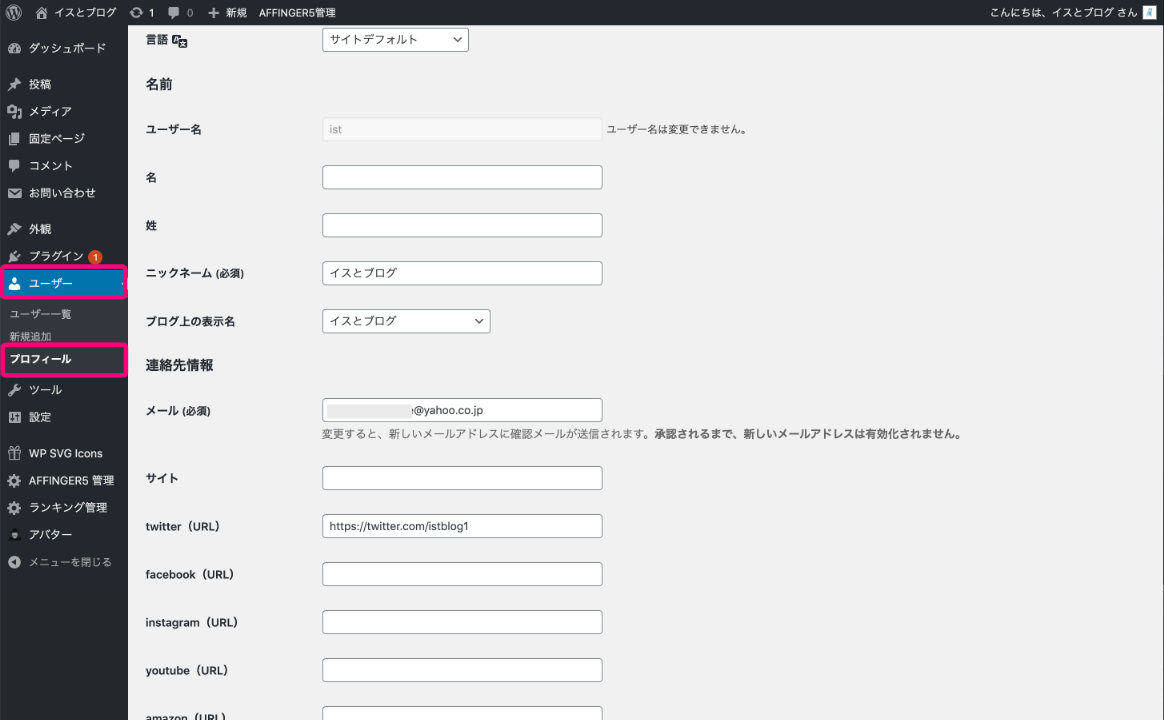Image resolution: width=1164 pixels, height=720 pixels.
Task: Click the updates refresh icon
Action: click(136, 12)
